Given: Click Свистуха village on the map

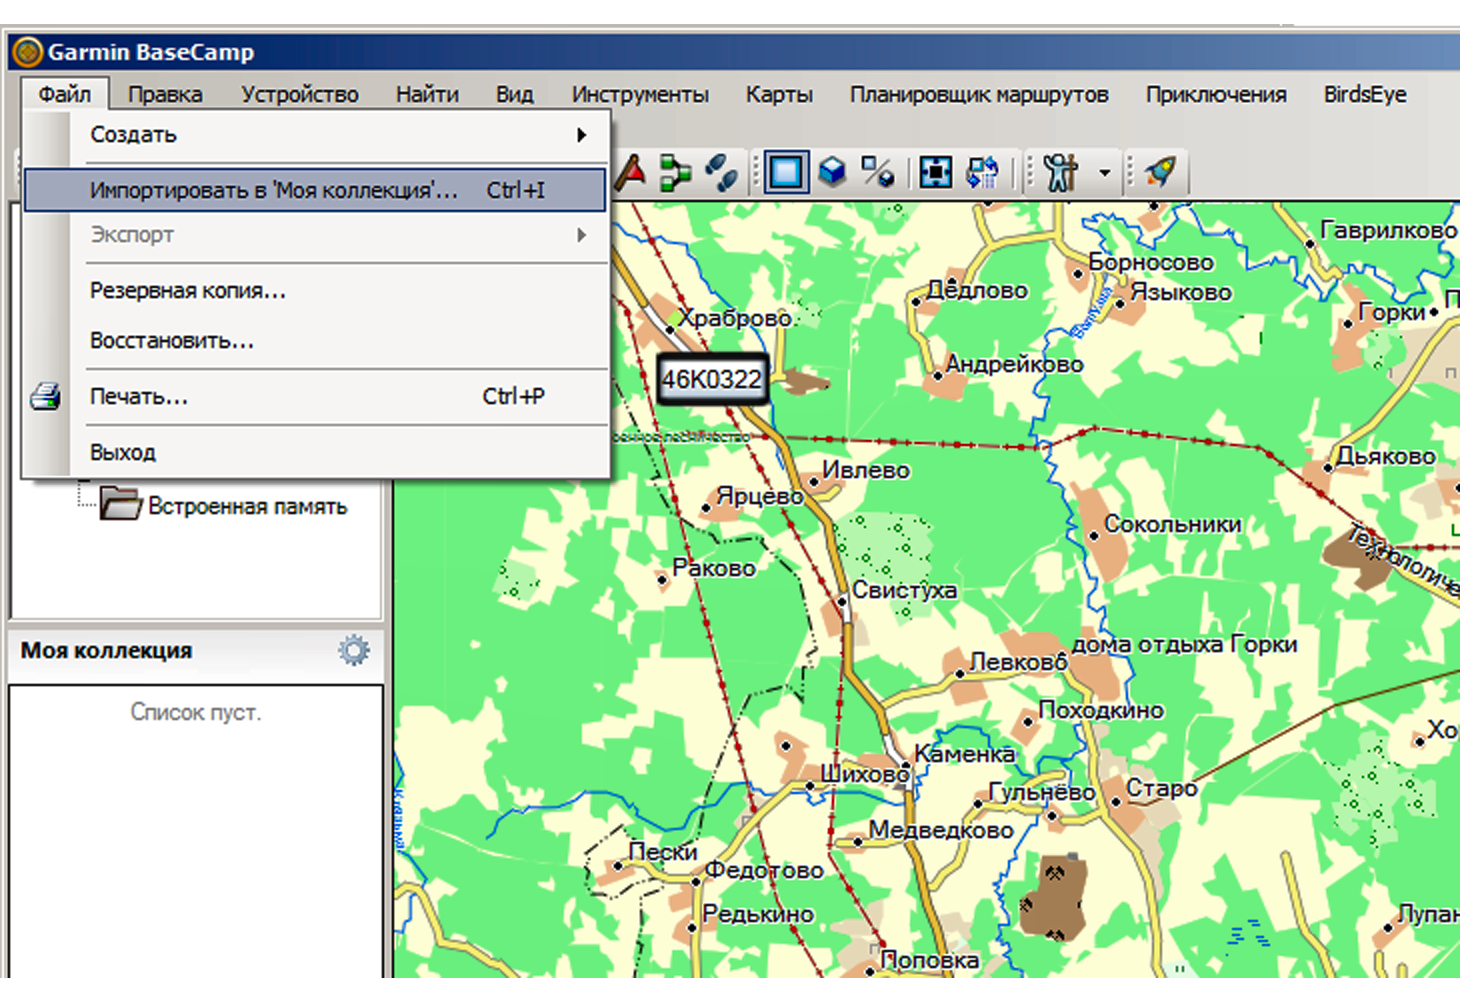Looking at the screenshot, I should tap(904, 590).
